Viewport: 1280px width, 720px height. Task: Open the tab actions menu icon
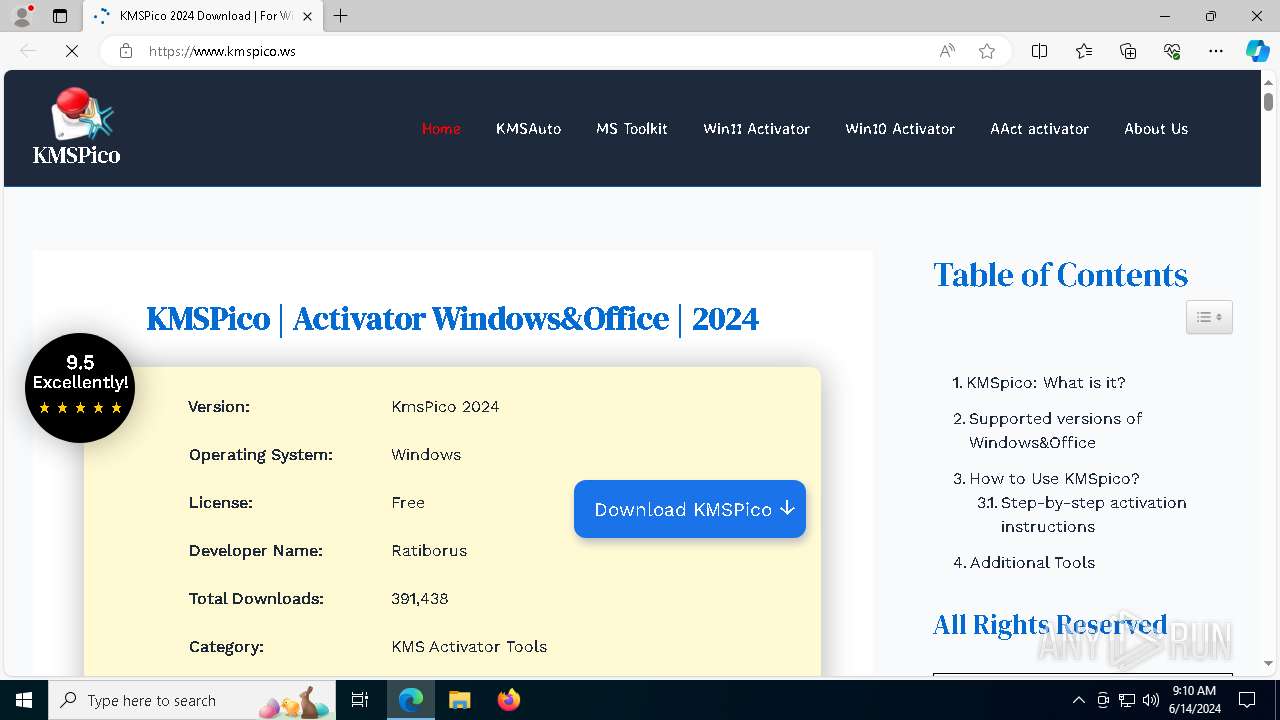coord(60,16)
